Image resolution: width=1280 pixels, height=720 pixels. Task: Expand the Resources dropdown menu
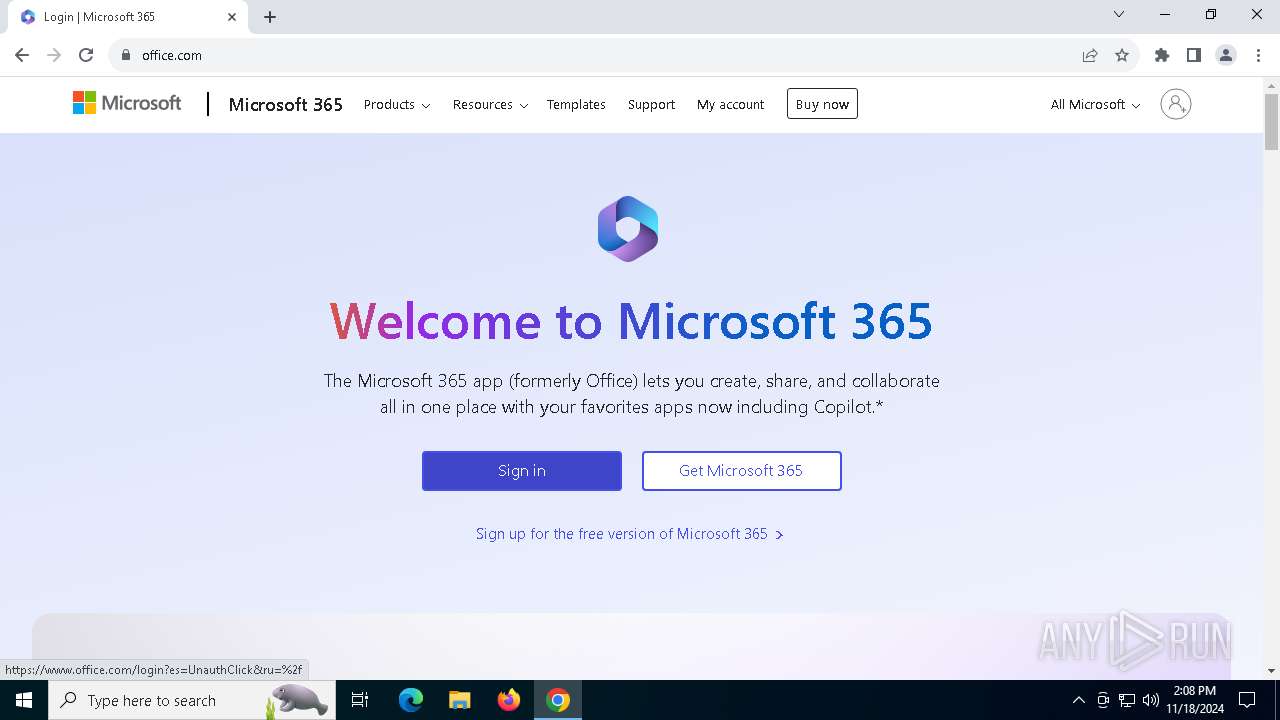coord(490,104)
